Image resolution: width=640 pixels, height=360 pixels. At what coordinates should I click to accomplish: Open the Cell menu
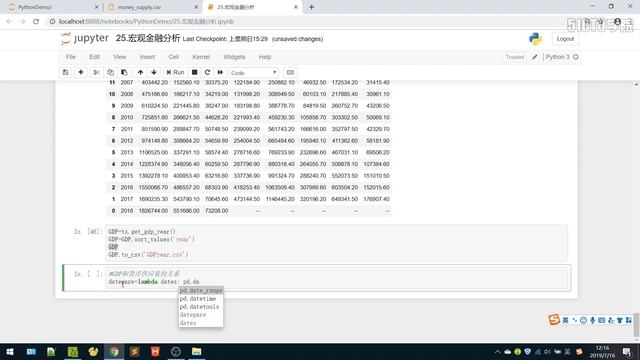[x=173, y=57]
